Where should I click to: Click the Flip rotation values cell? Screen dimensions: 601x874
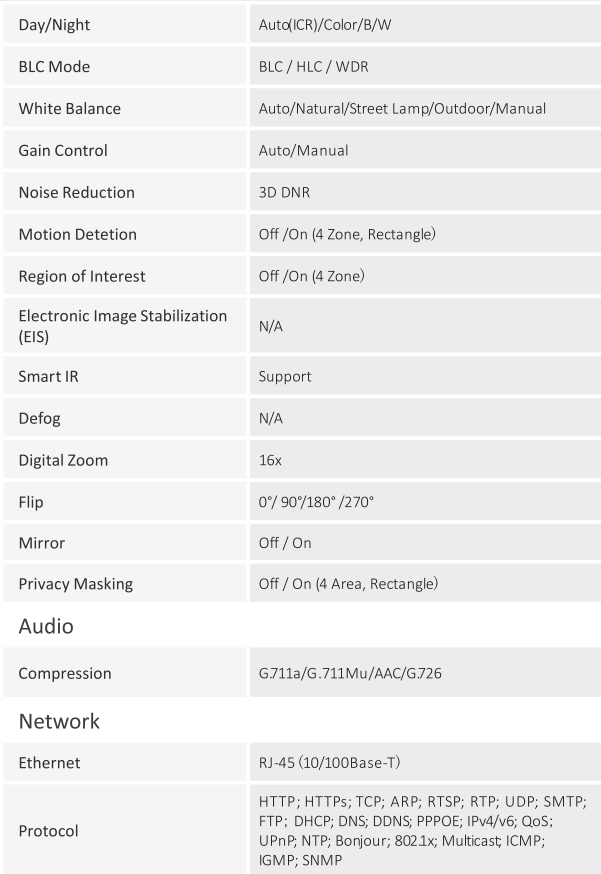pos(316,504)
